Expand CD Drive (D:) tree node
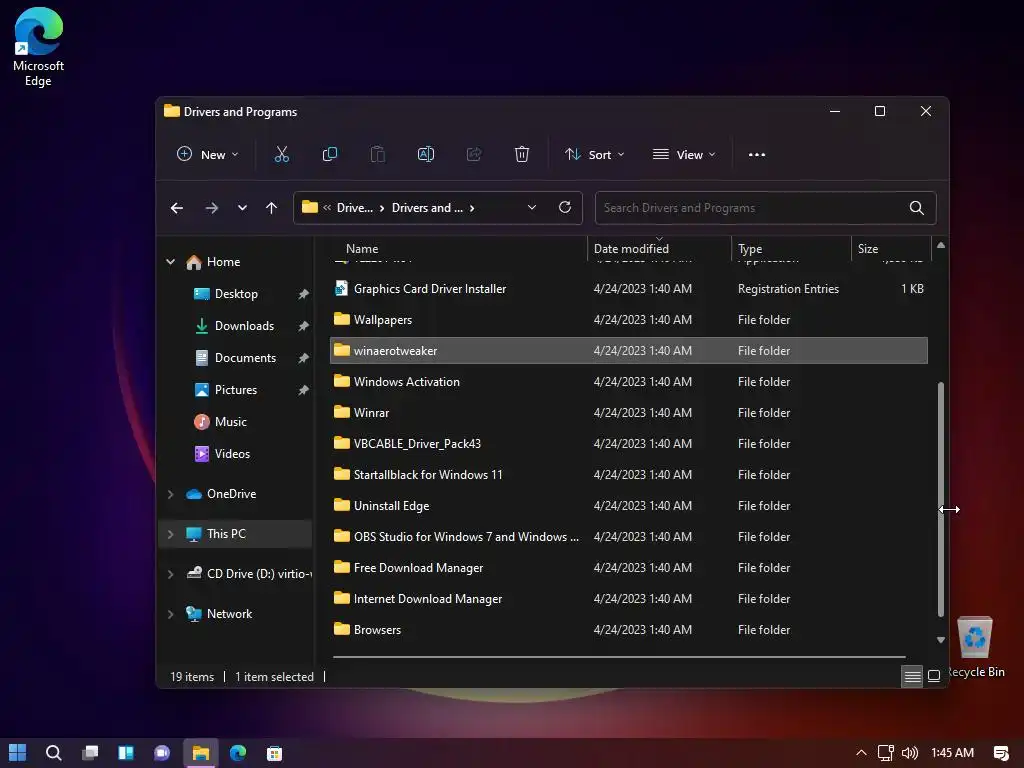 (x=170, y=574)
